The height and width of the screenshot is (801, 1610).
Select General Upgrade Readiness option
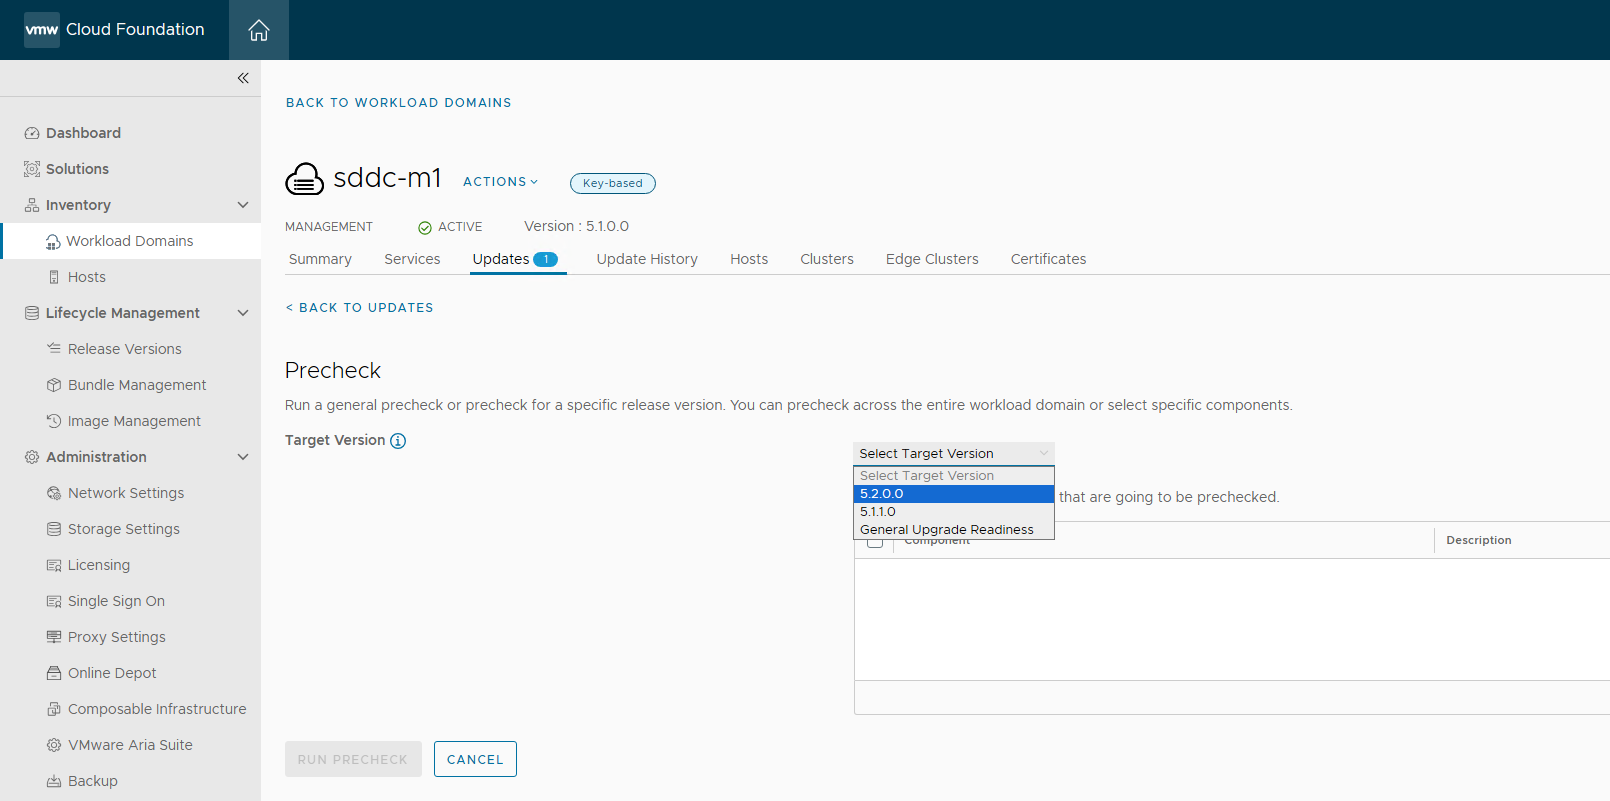(946, 530)
